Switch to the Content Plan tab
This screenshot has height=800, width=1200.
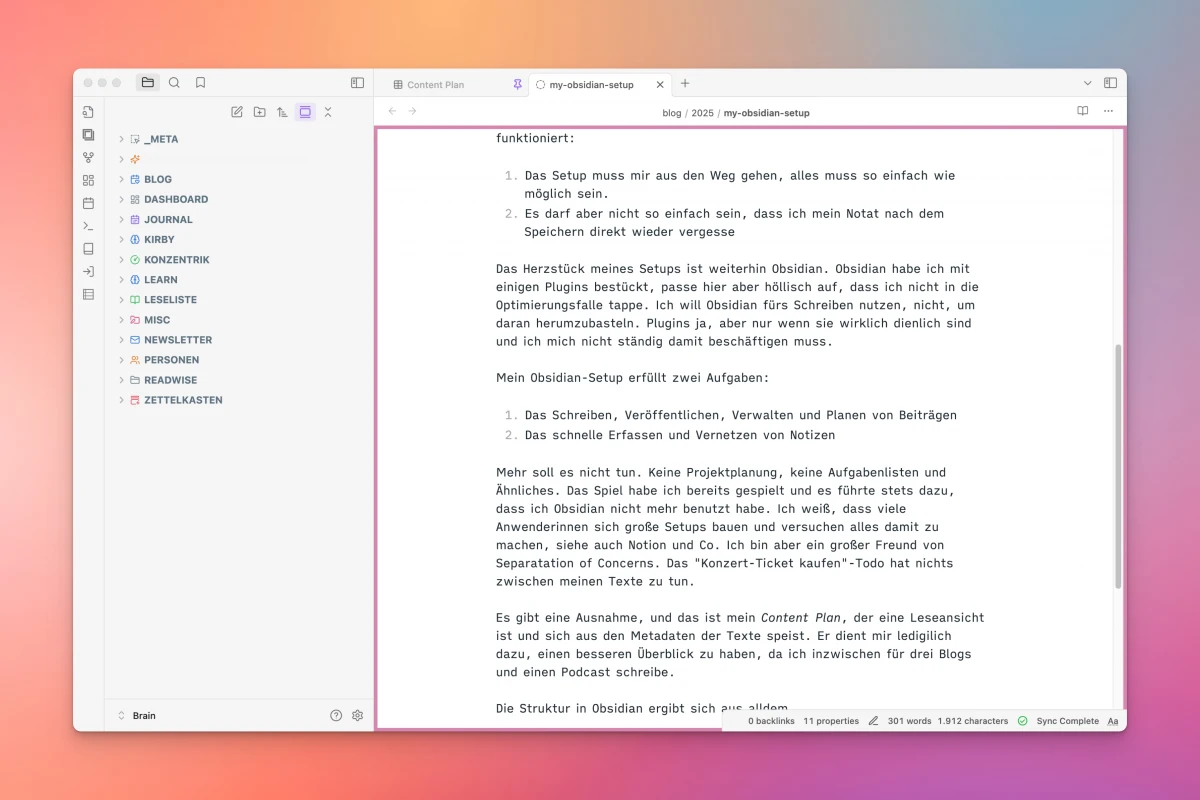tap(435, 85)
